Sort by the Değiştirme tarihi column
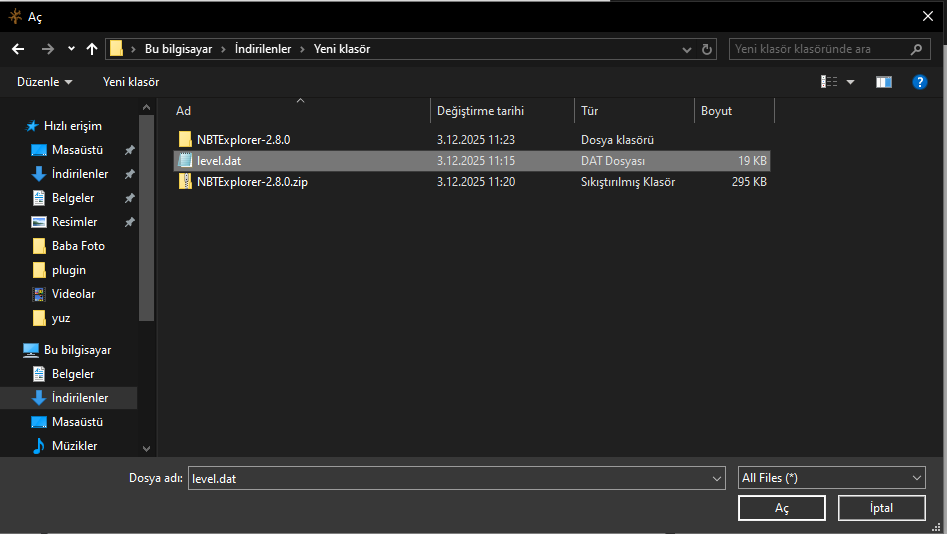The width and height of the screenshot is (947, 534). point(480,111)
